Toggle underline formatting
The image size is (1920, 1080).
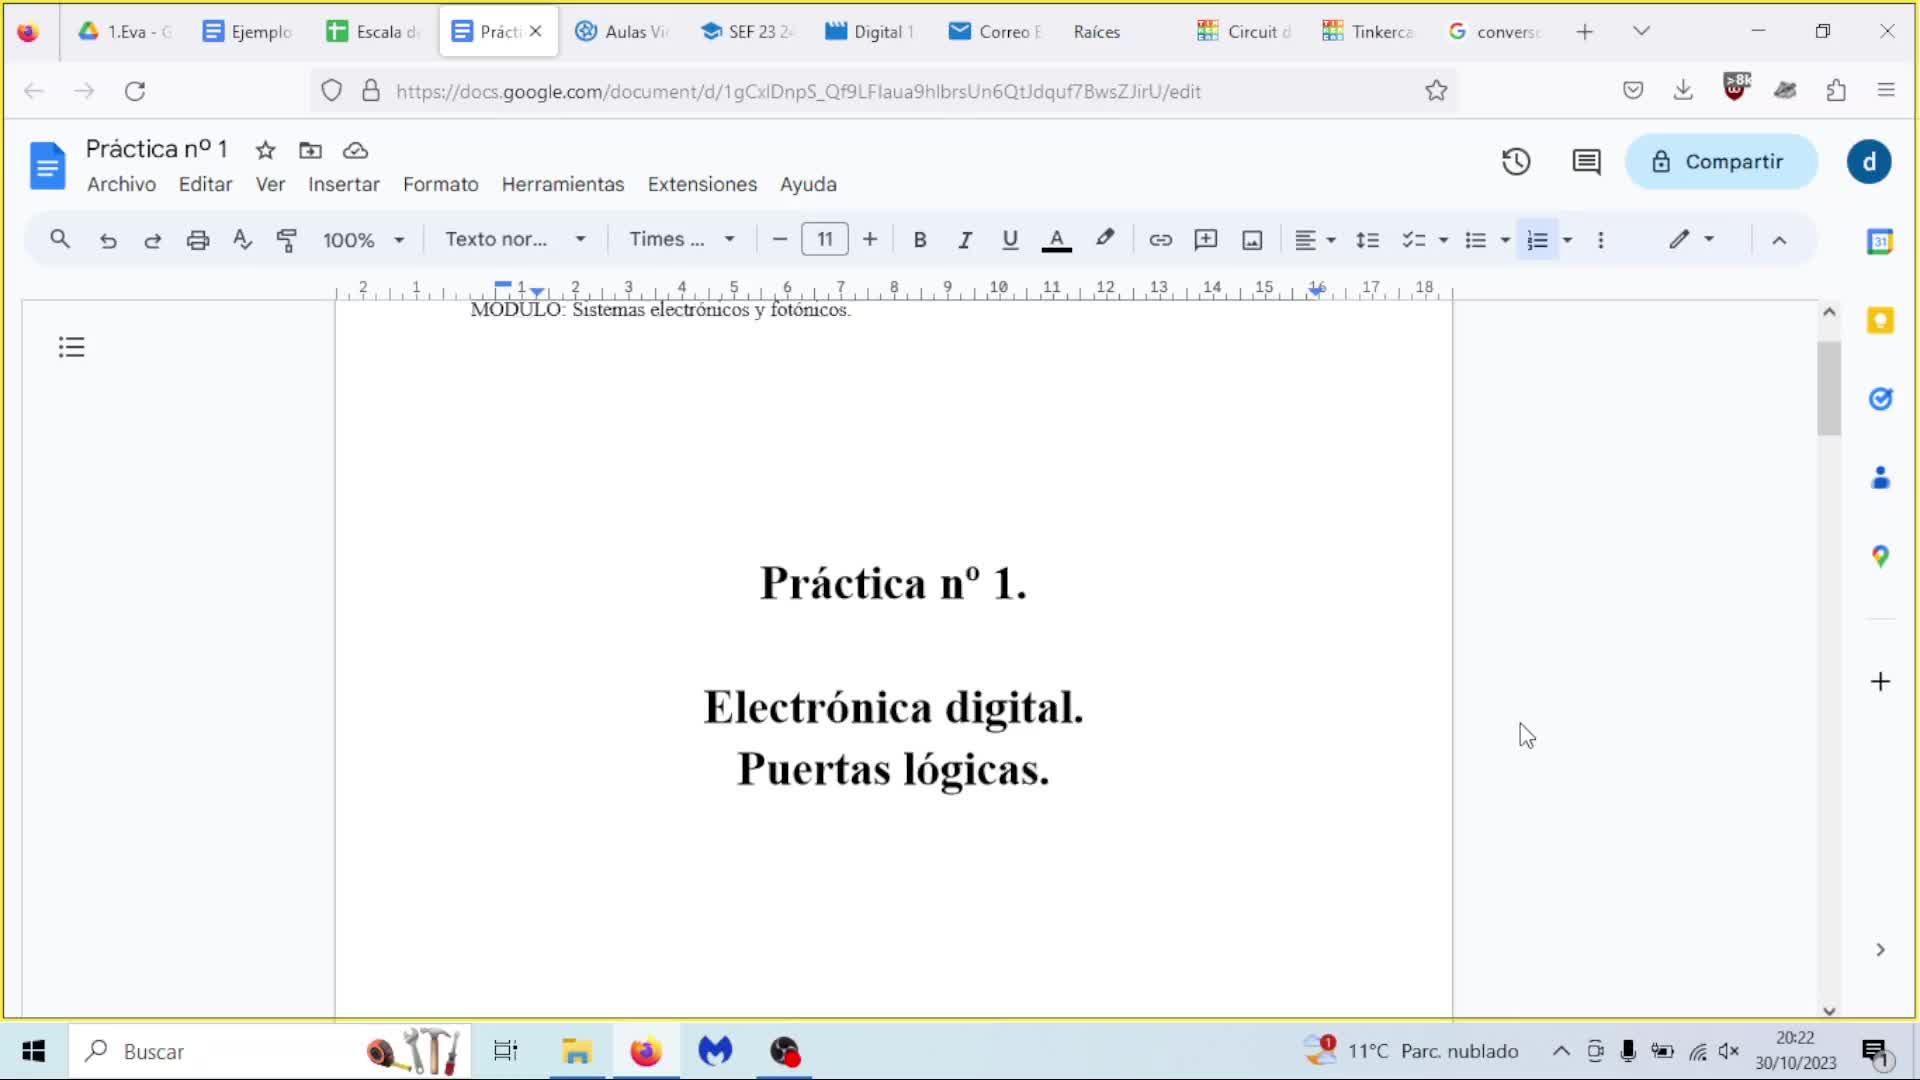[x=1010, y=240]
